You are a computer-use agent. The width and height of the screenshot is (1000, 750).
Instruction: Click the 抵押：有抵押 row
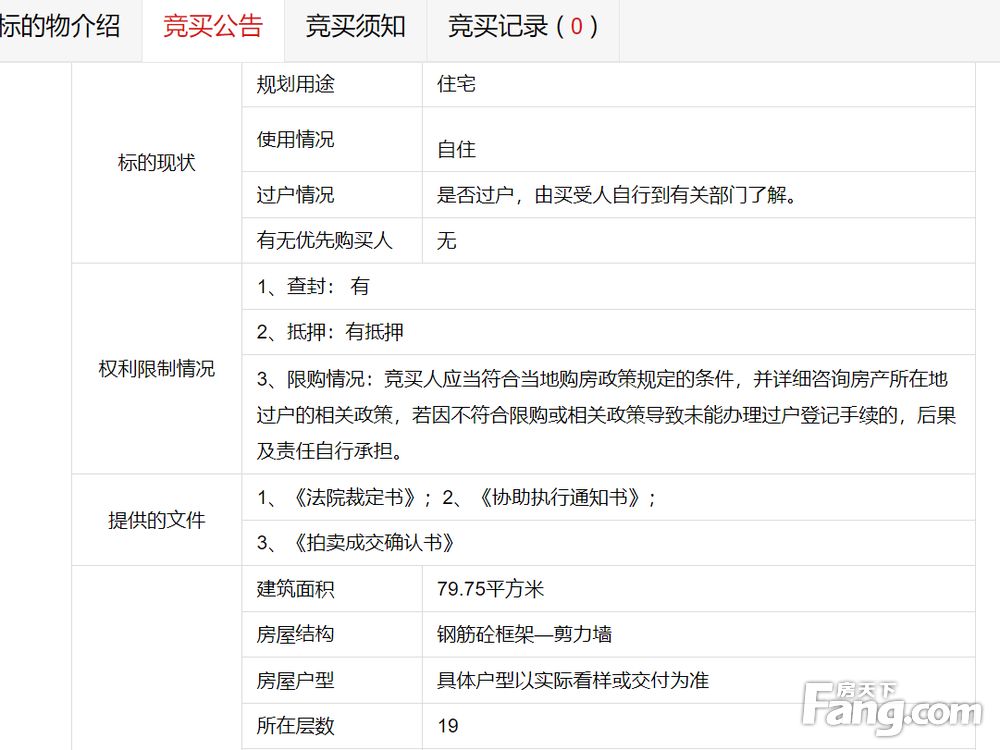click(x=608, y=332)
